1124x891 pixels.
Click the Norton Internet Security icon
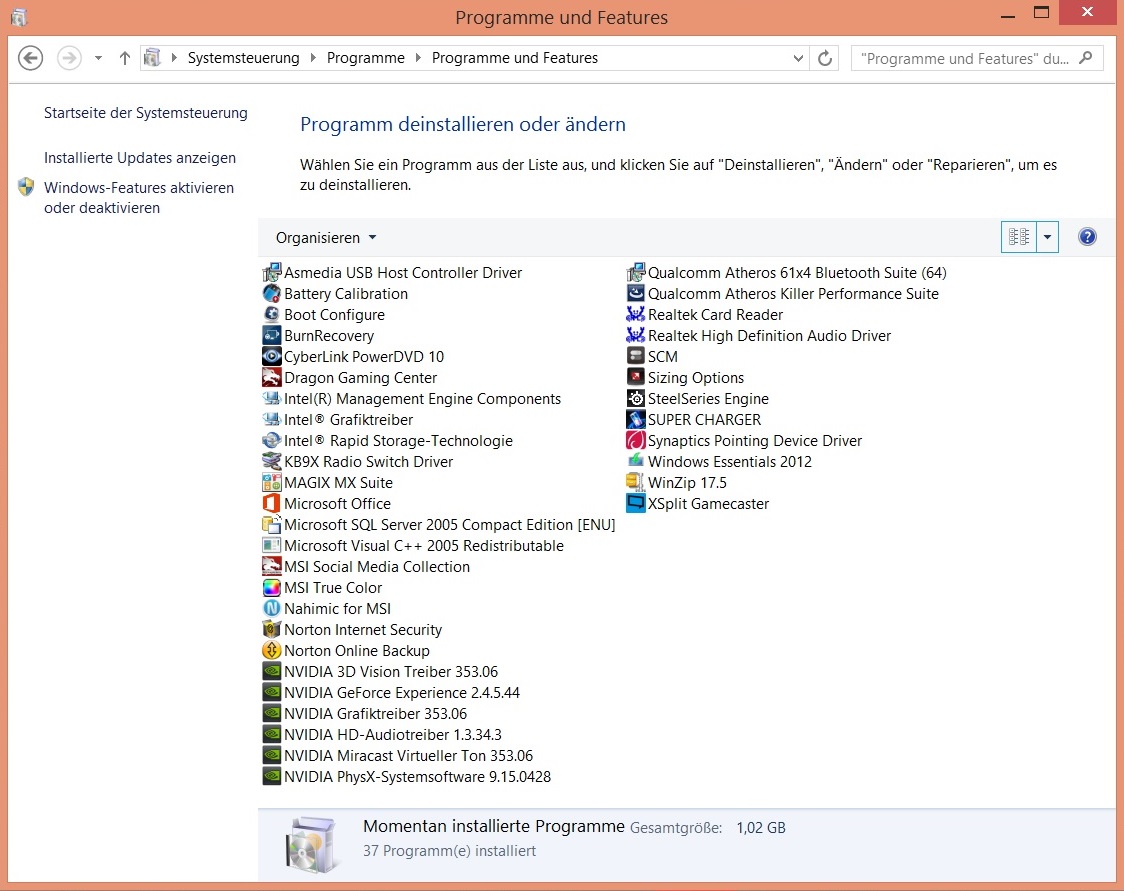[x=272, y=629]
